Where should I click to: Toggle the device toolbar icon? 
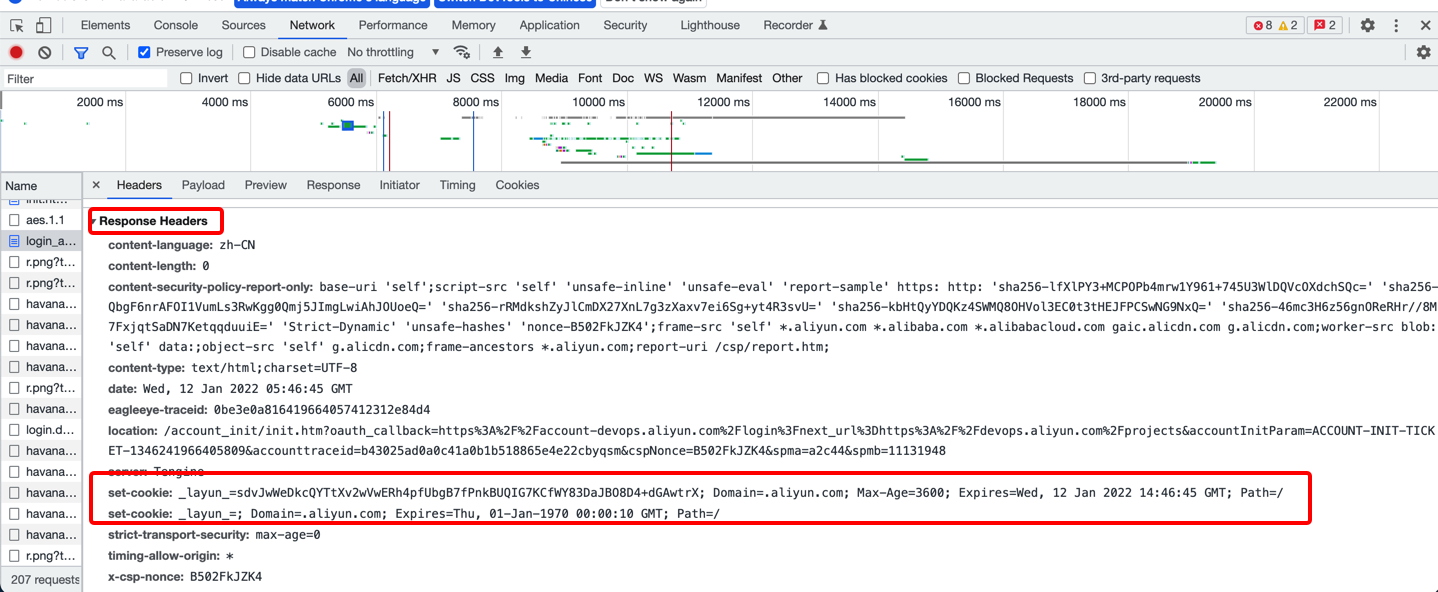43,25
